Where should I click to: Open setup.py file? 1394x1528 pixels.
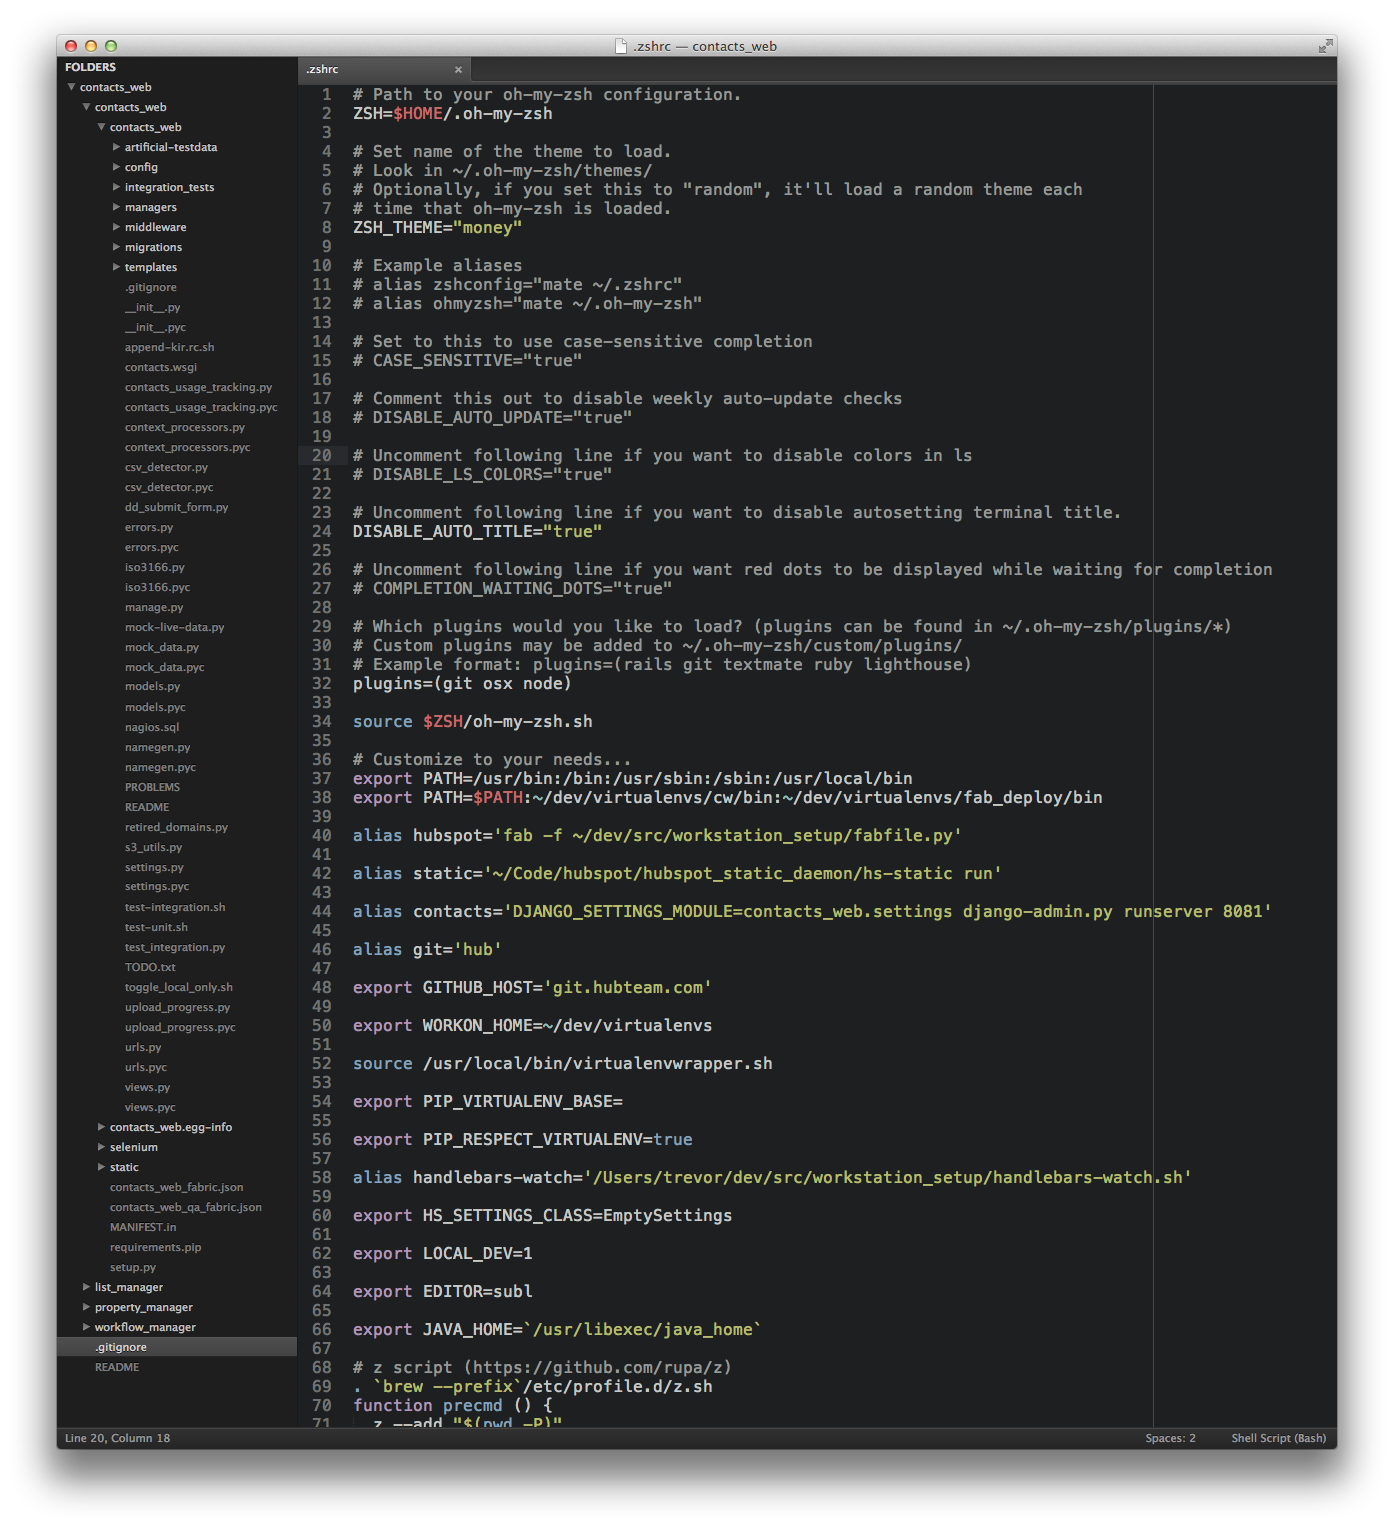pos(133,1267)
